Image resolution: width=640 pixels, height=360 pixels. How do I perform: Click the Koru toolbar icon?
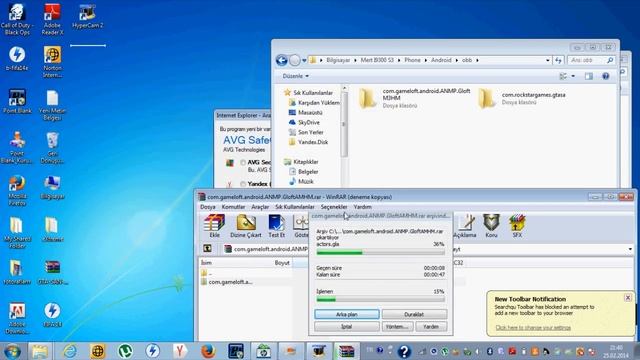[x=491, y=226]
